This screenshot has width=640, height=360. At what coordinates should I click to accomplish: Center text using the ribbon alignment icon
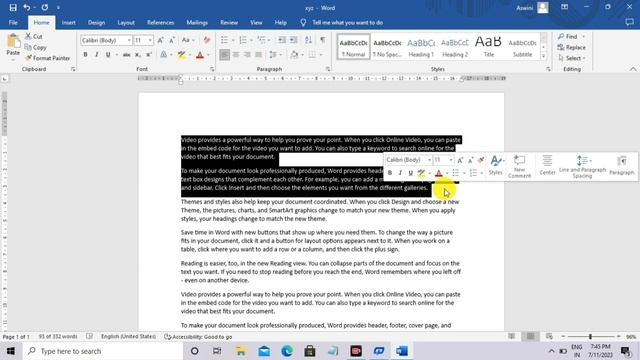coord(236,54)
